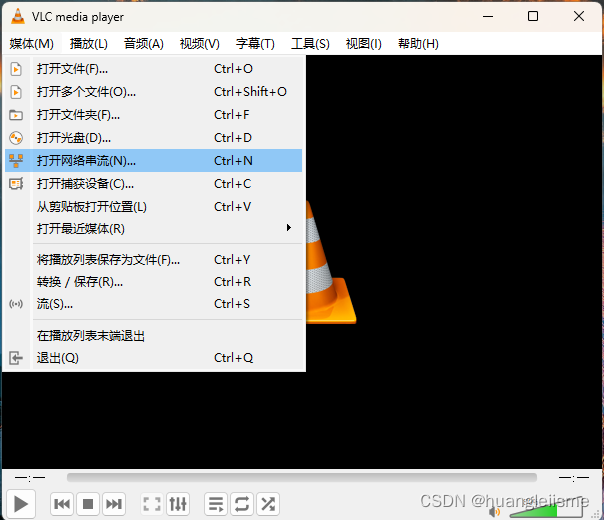Click the remaining time label at right
This screenshot has width=604, height=520.
(x=574, y=478)
